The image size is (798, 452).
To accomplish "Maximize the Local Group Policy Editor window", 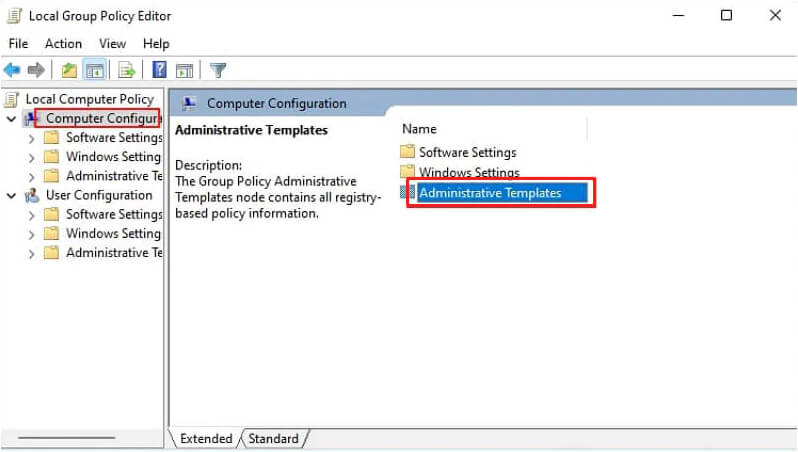I will click(x=726, y=15).
